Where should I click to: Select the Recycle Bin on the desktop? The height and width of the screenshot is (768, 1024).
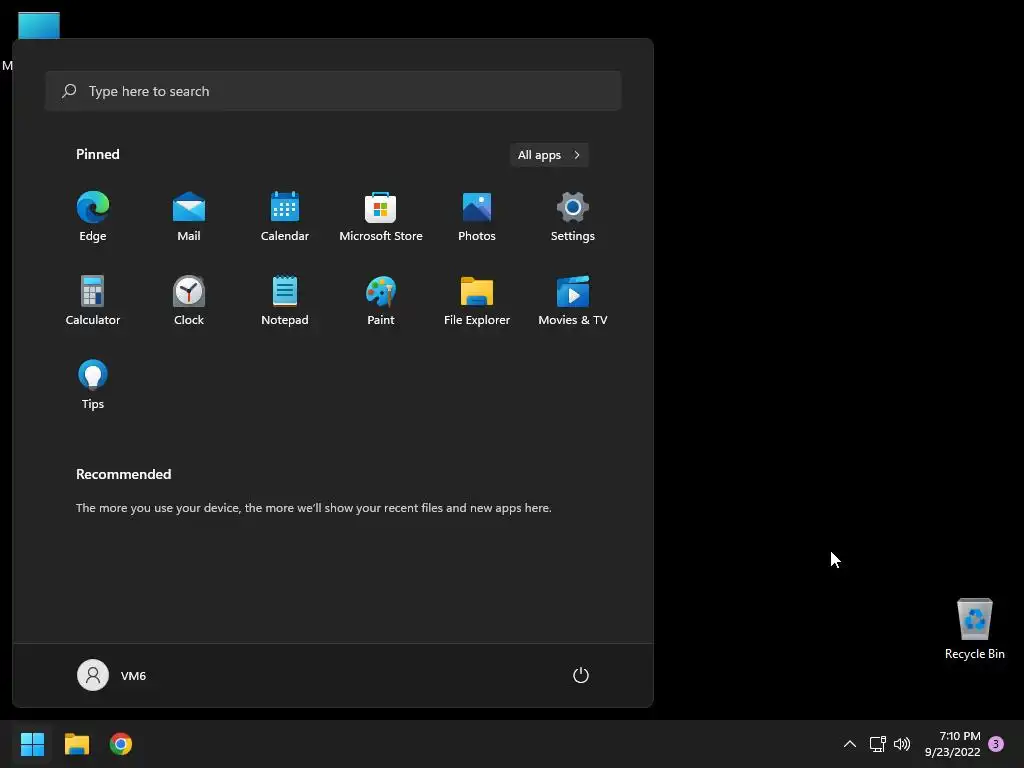[974, 629]
